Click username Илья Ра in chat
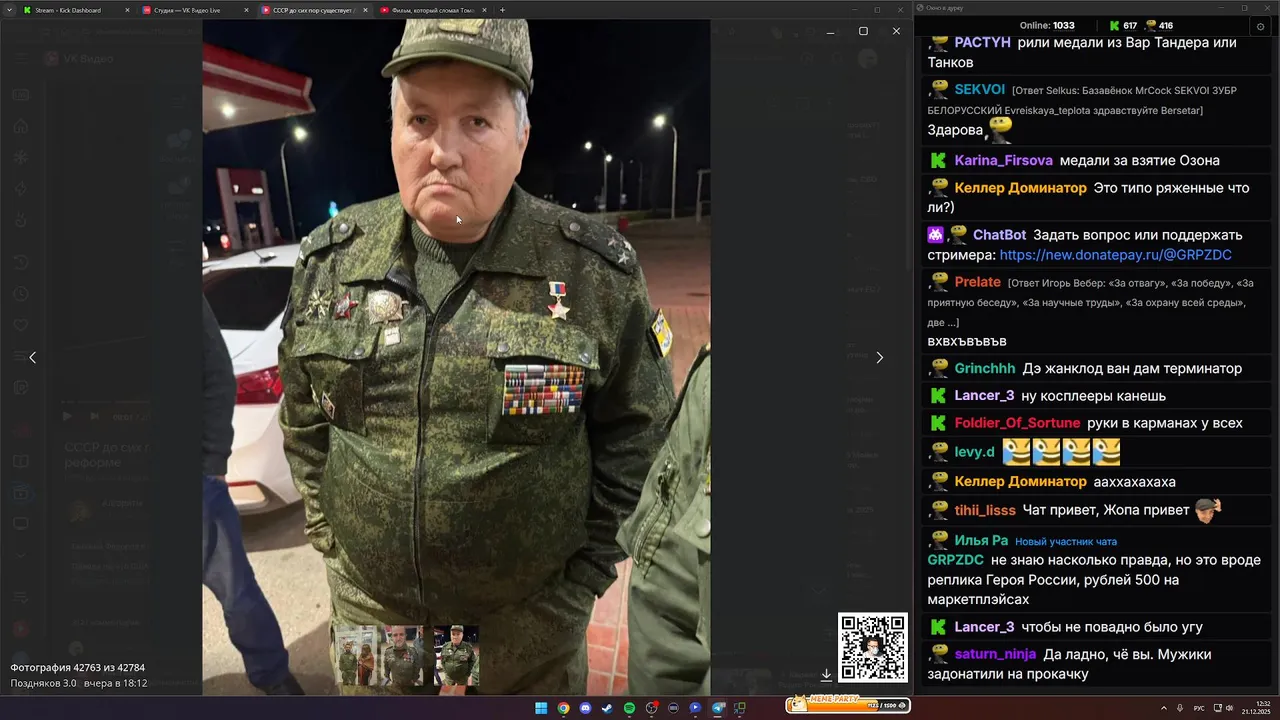1280x720 pixels. [x=981, y=541]
